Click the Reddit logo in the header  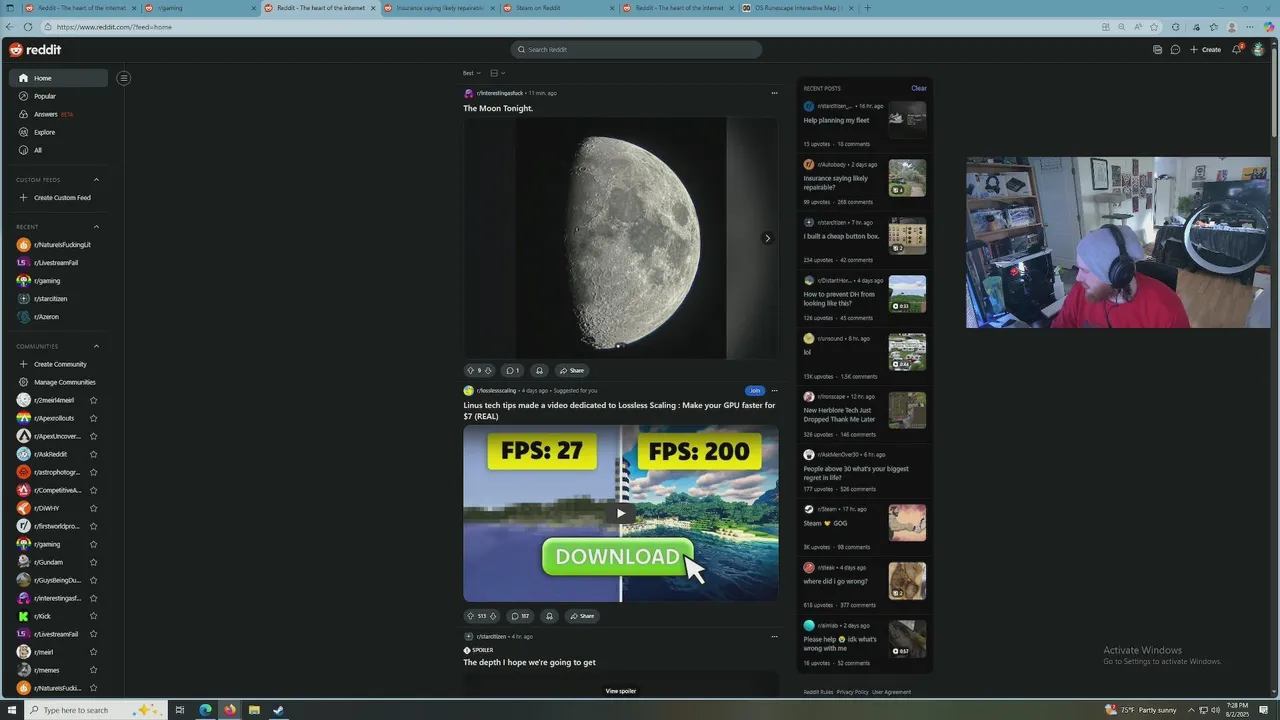(x=35, y=50)
